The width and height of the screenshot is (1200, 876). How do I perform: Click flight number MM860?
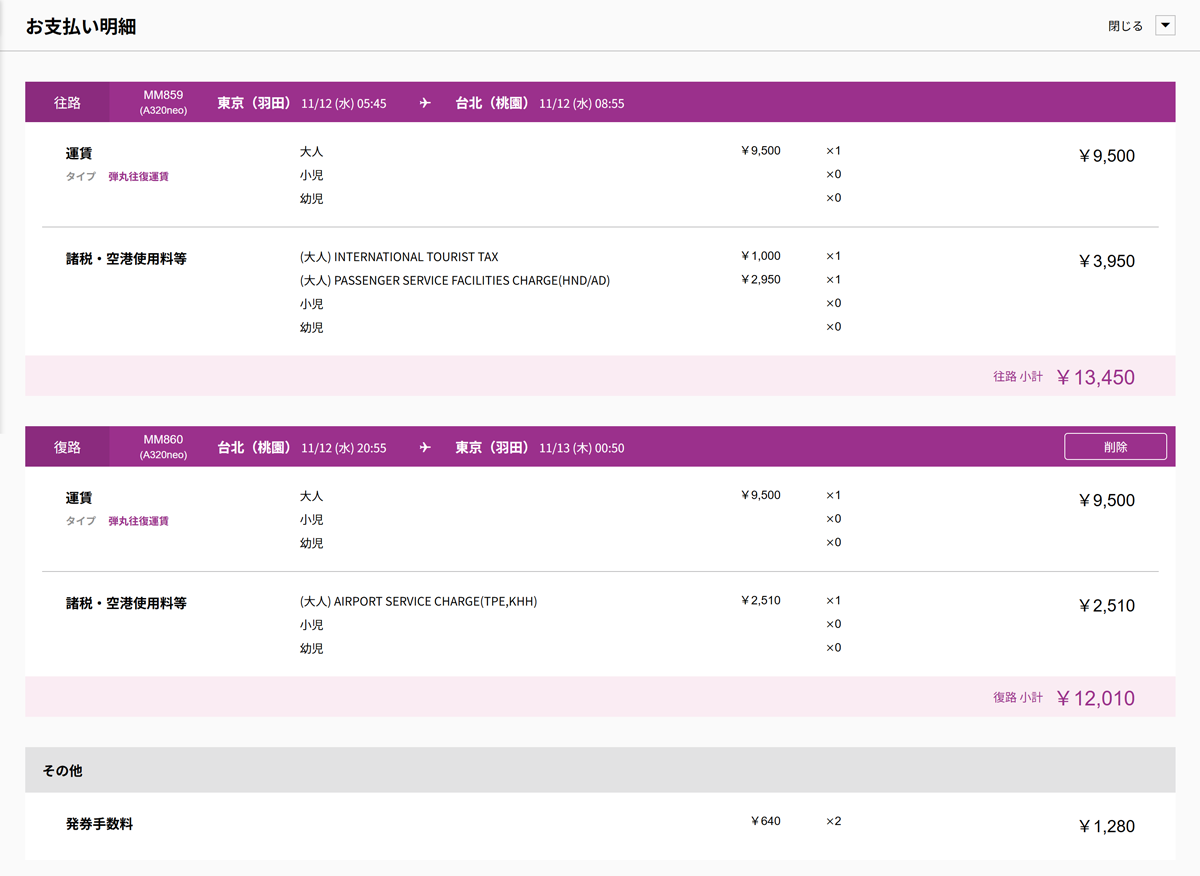tap(163, 440)
